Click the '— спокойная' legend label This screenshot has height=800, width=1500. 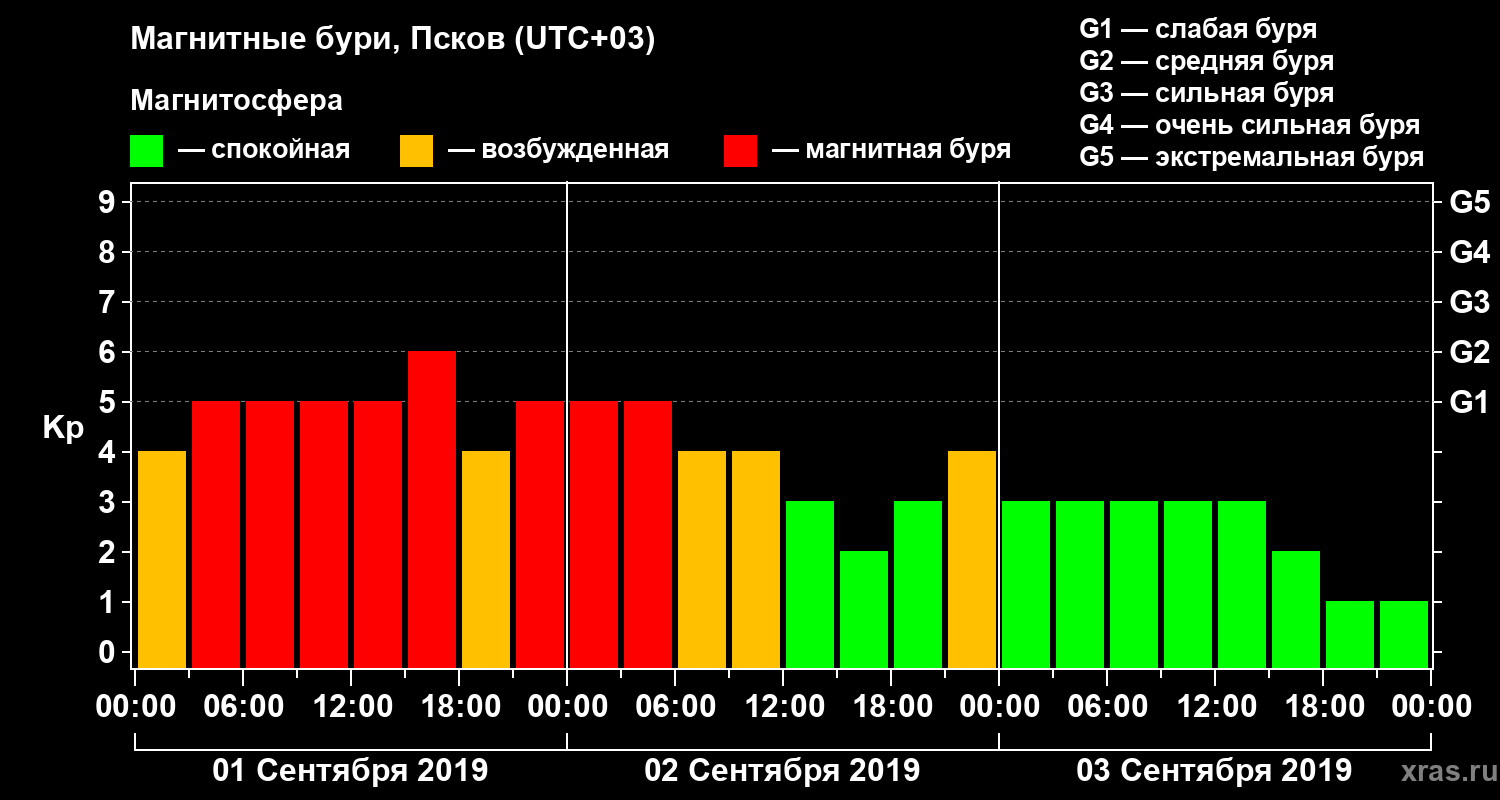click(264, 150)
